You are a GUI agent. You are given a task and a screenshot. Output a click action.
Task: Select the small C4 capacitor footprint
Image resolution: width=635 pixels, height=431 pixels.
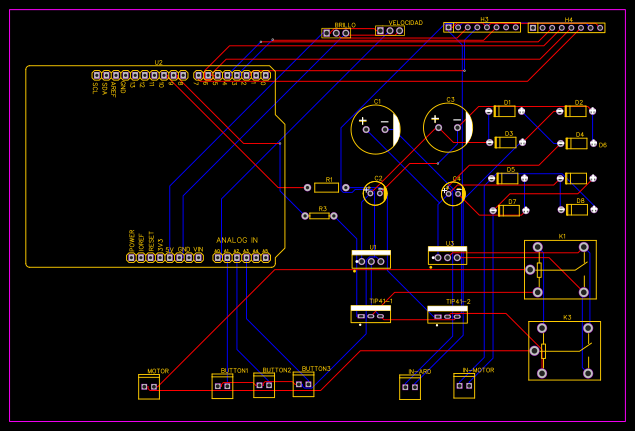(x=453, y=194)
